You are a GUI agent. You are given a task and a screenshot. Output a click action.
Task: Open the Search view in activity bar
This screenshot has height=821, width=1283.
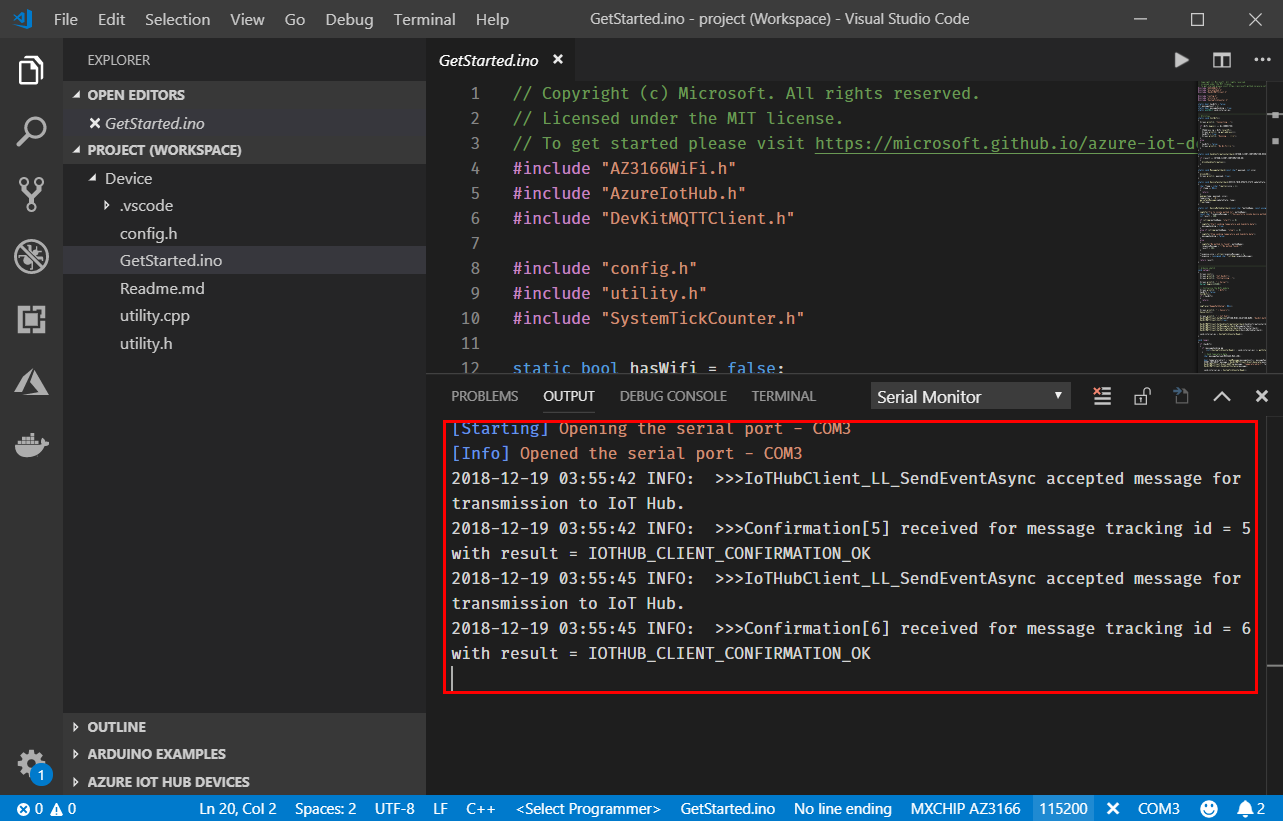[x=31, y=132]
